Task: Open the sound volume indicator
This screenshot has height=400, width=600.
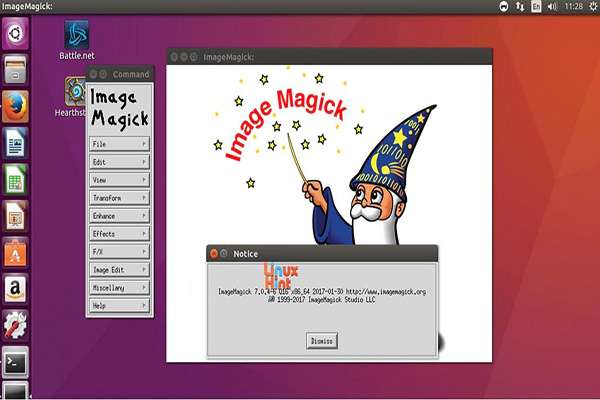Action: click(x=552, y=6)
